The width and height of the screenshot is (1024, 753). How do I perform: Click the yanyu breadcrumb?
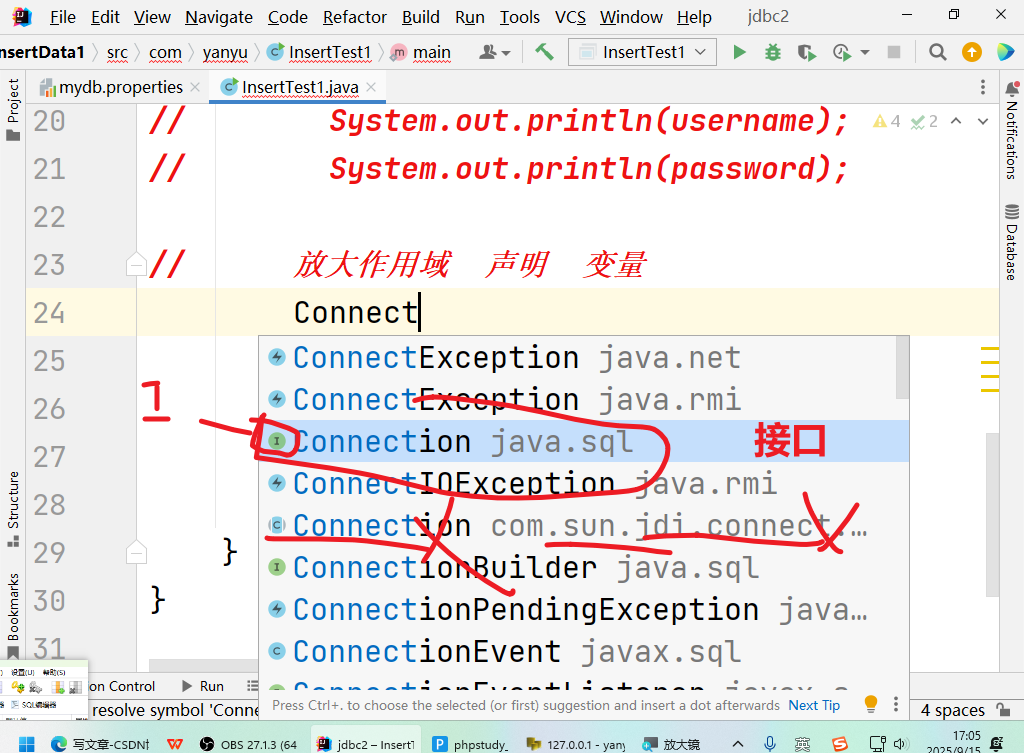click(x=225, y=52)
